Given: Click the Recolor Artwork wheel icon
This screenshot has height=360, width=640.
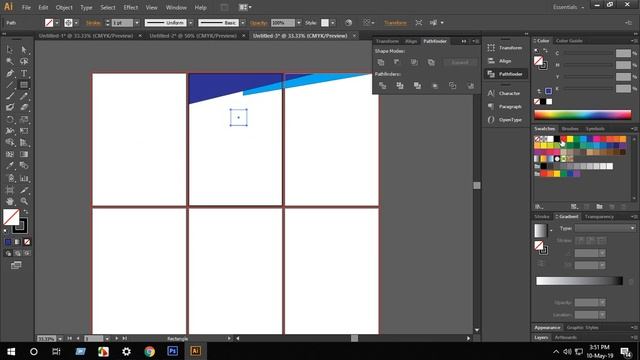Looking at the screenshot, I should 348,23.
